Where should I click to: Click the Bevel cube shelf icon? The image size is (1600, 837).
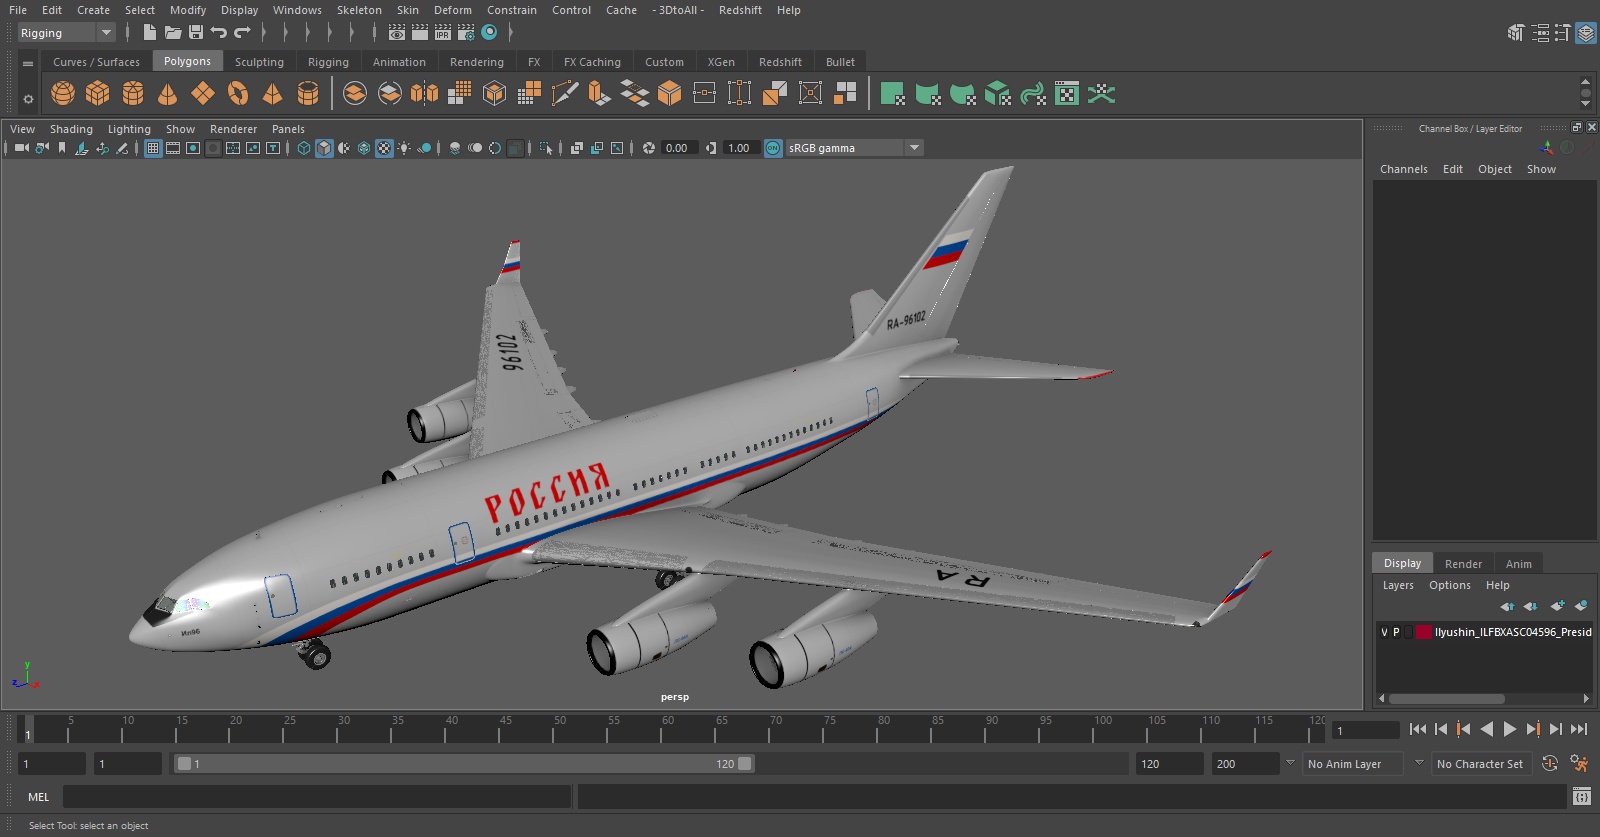(x=670, y=94)
